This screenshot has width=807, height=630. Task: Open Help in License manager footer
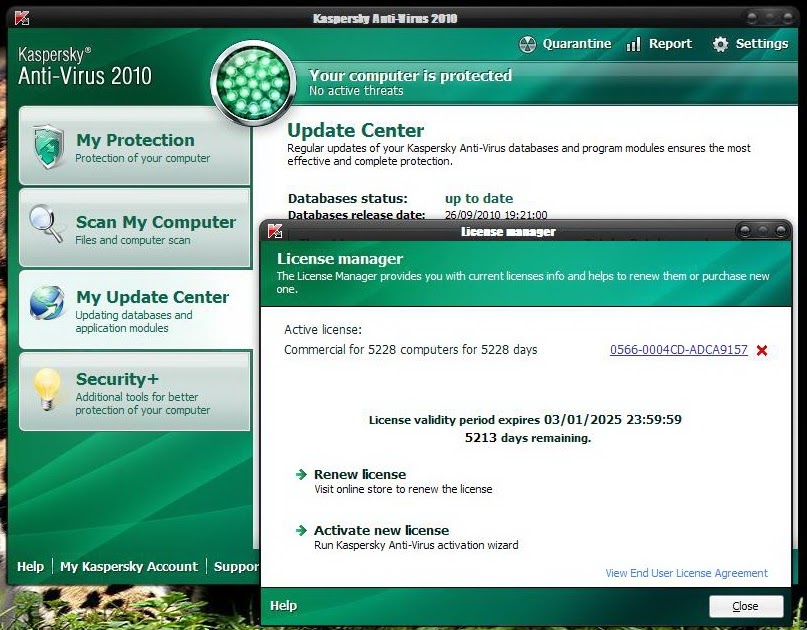click(284, 606)
